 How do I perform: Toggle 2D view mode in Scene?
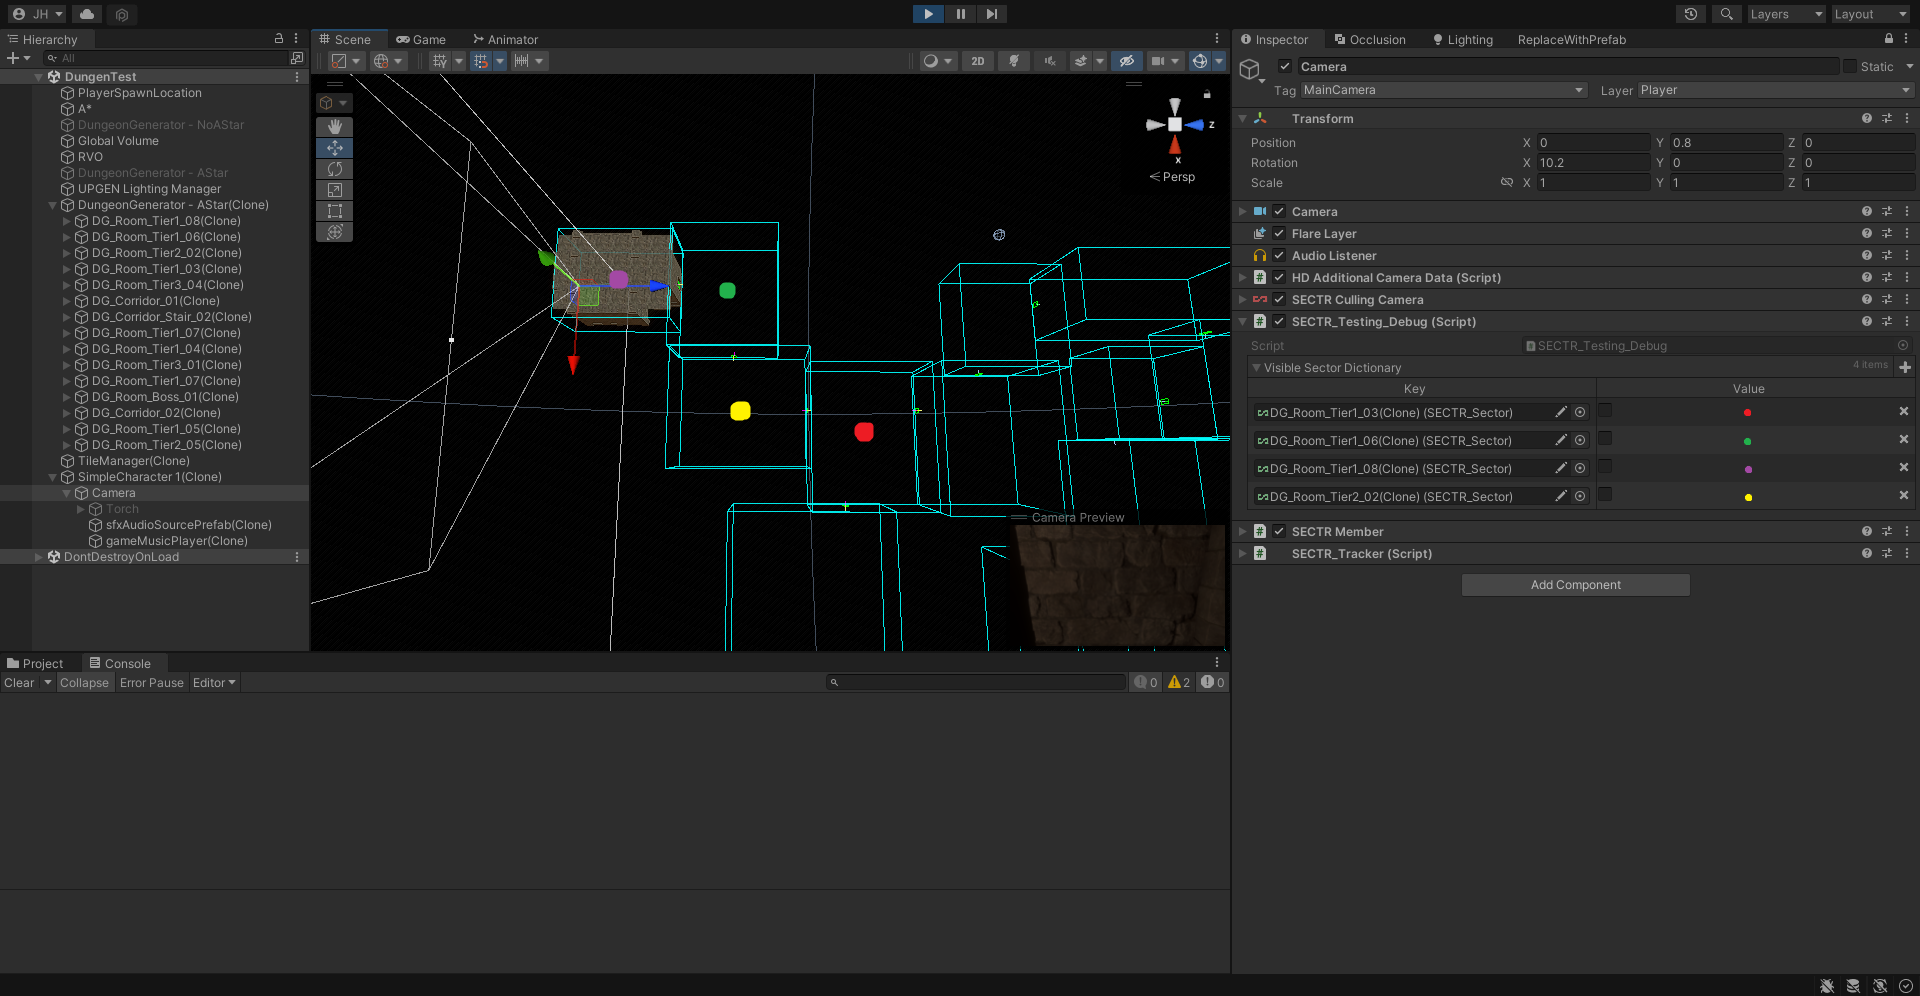(x=977, y=61)
